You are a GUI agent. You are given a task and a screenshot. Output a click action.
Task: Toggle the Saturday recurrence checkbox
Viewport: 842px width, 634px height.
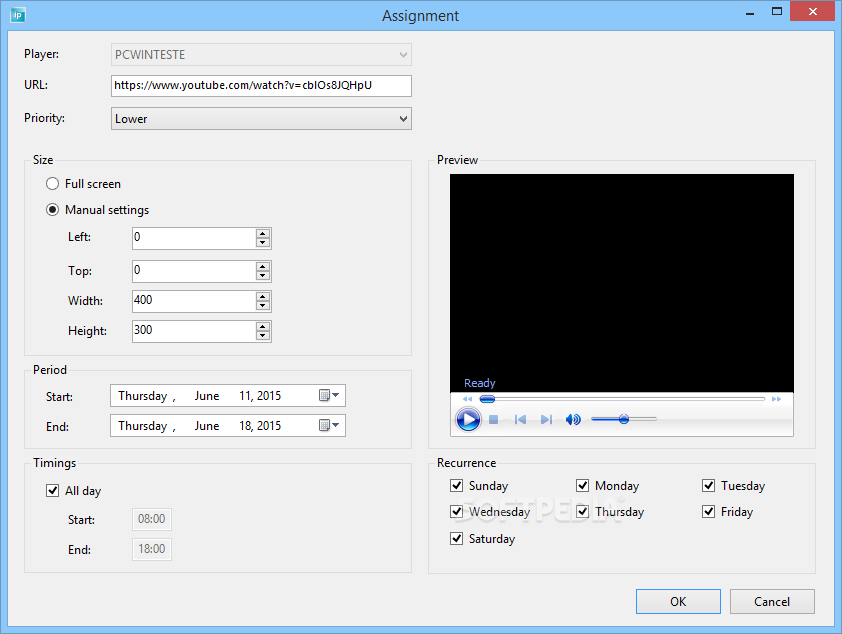456,538
